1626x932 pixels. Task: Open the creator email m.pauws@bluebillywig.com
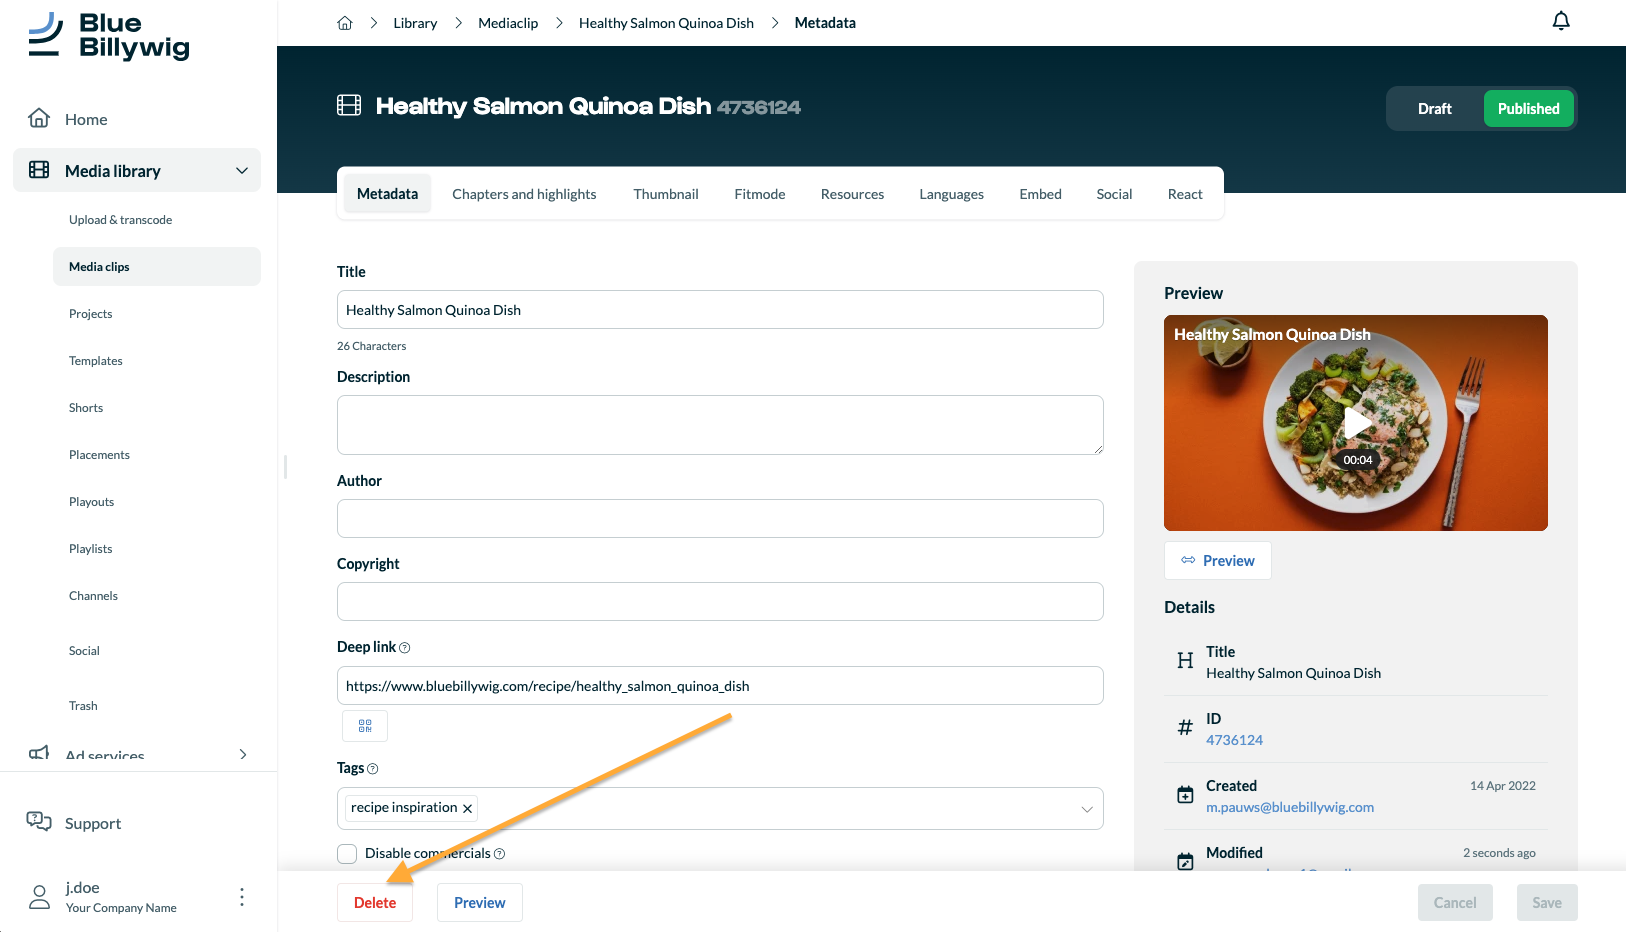coord(1290,807)
